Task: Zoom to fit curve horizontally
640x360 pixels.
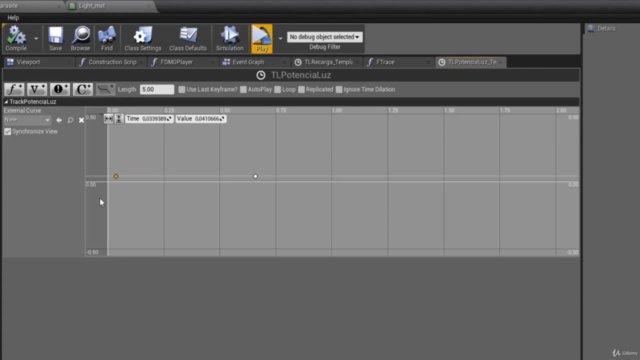Action: [x=108, y=119]
